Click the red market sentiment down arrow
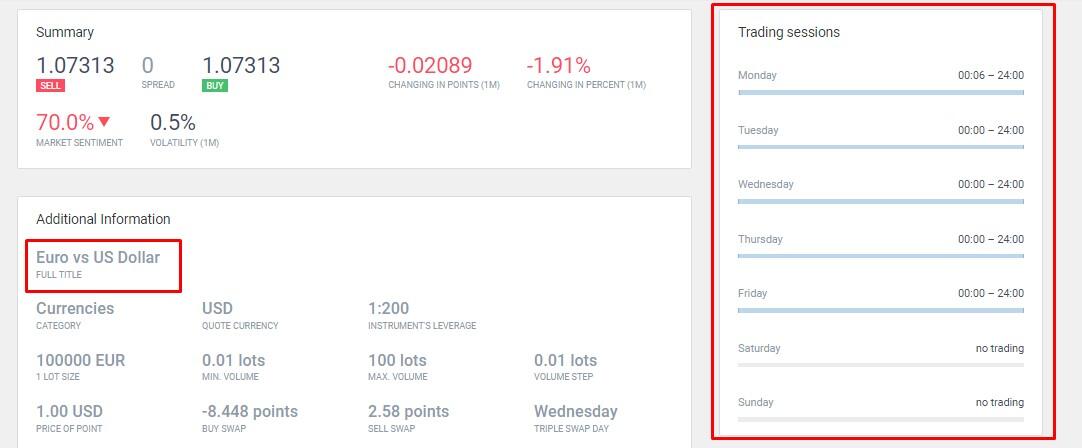Screen dimensions: 1082x448 pos(104,122)
